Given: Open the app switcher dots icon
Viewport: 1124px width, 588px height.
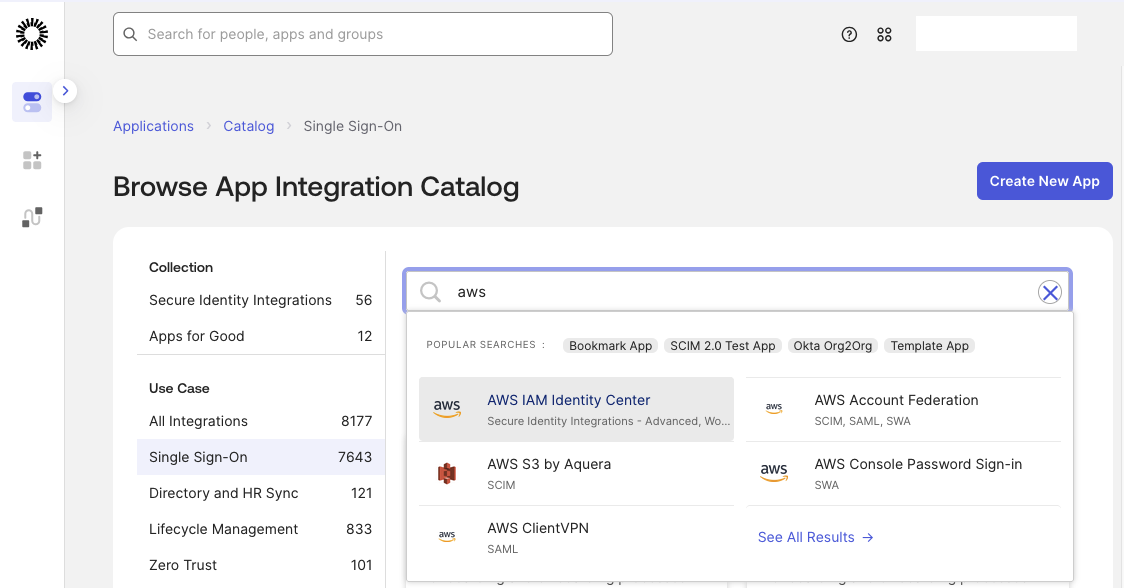Looking at the screenshot, I should click(884, 34).
